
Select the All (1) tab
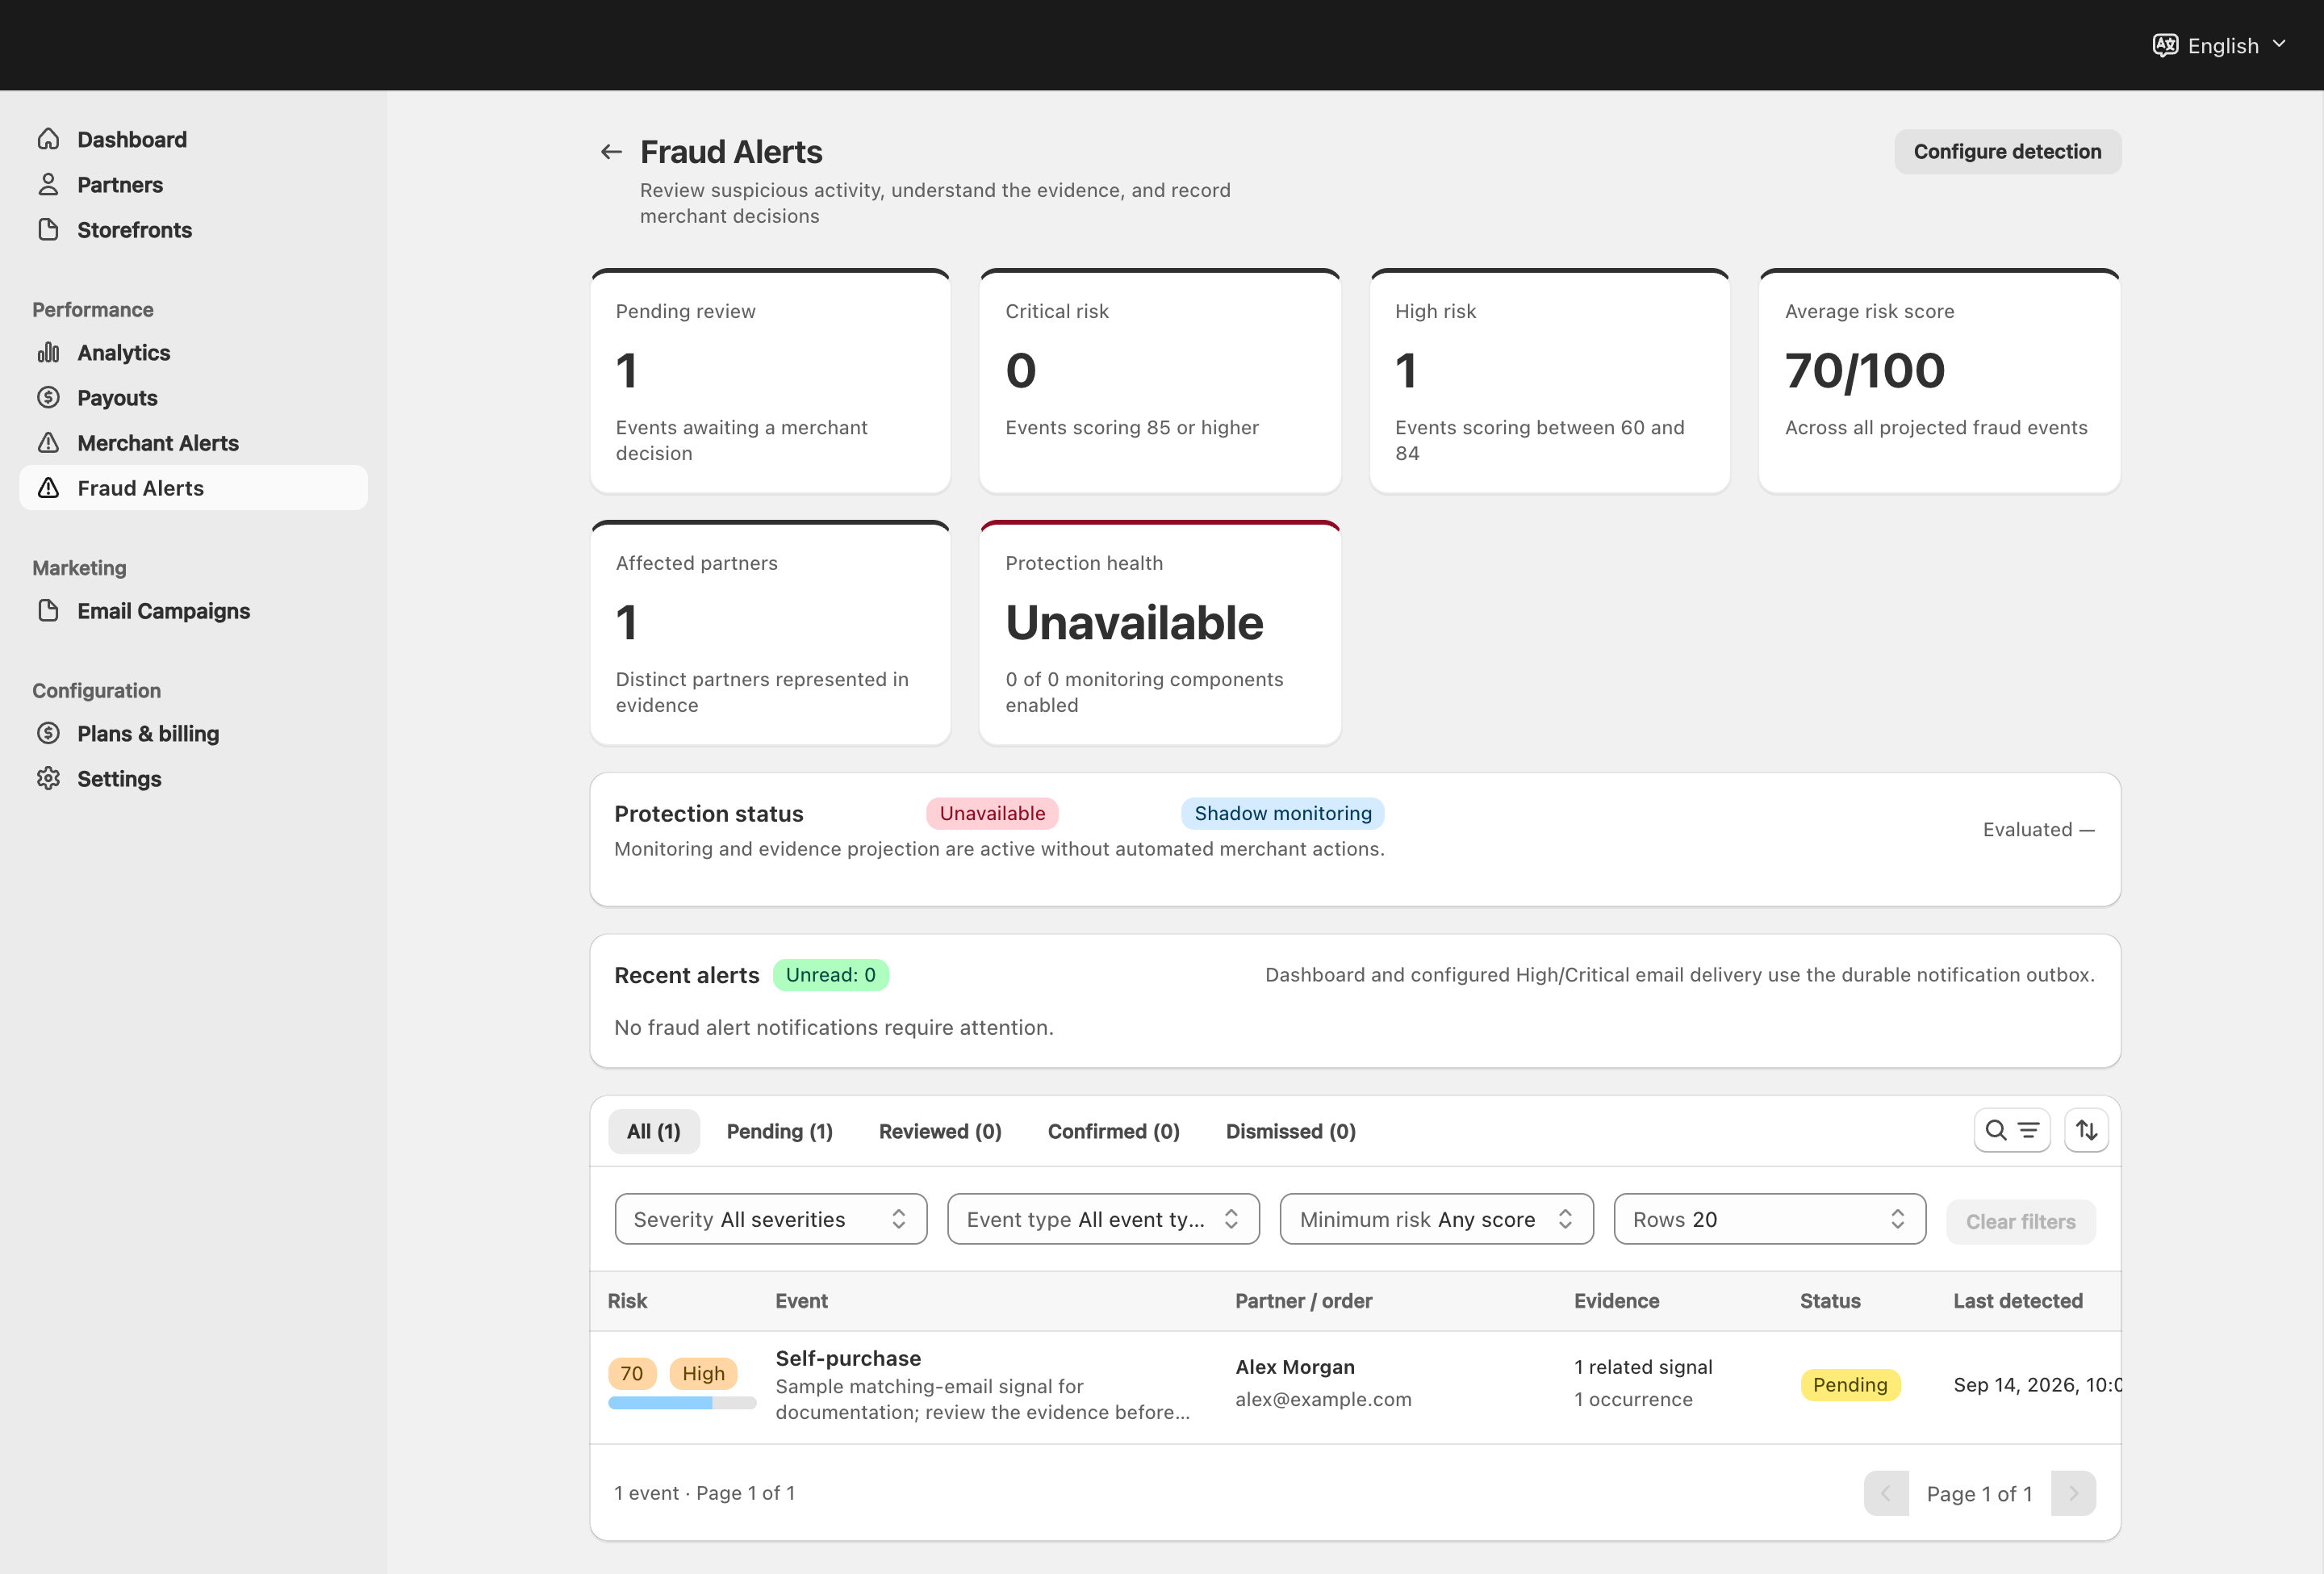click(x=654, y=1131)
